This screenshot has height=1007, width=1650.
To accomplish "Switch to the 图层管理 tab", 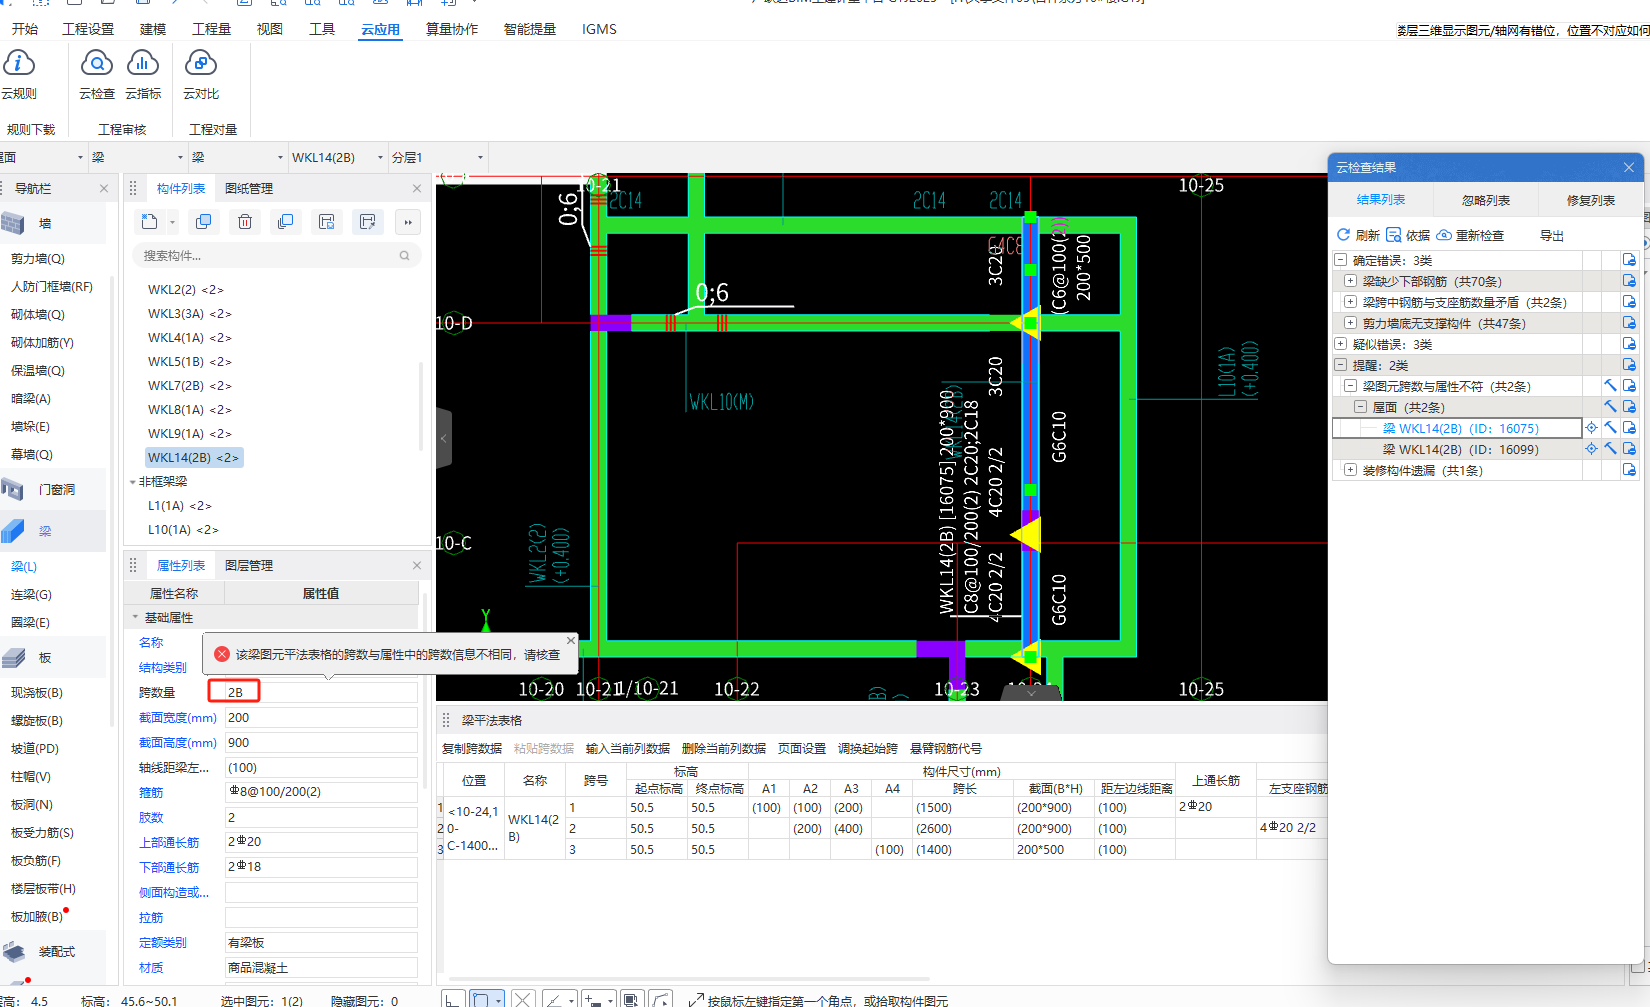I will click(249, 565).
